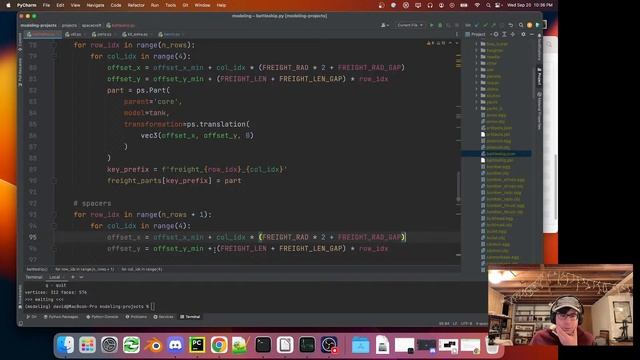
Task: Open the Git tool window button
Action: tap(31, 317)
